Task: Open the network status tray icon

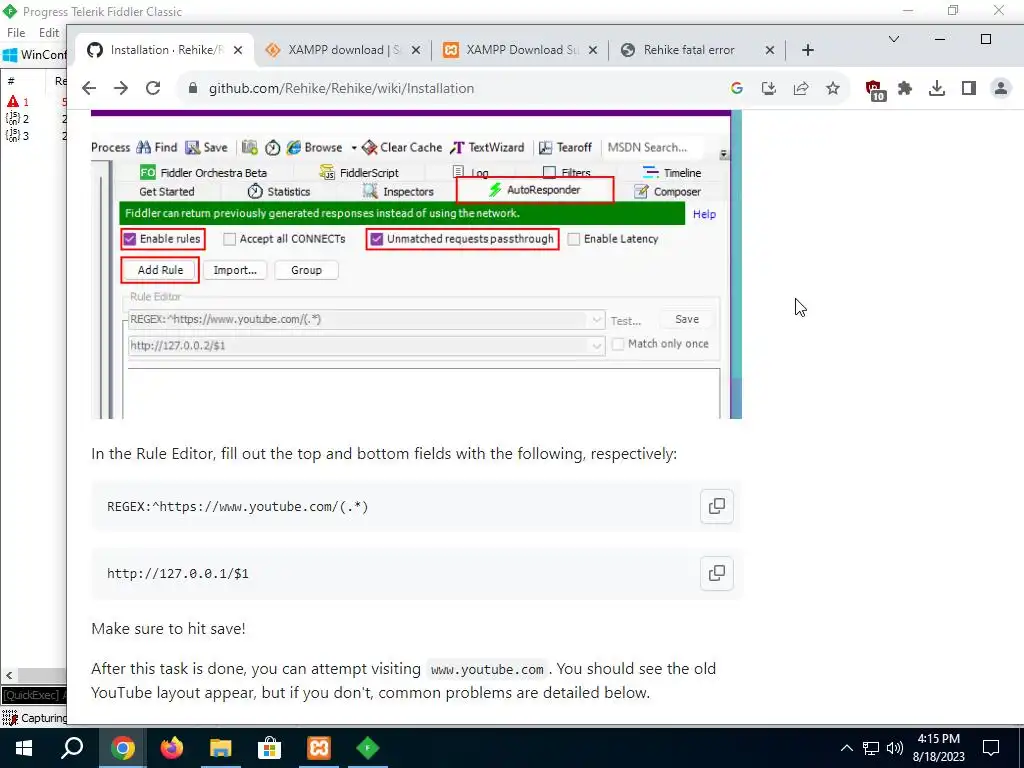Action: point(871,748)
